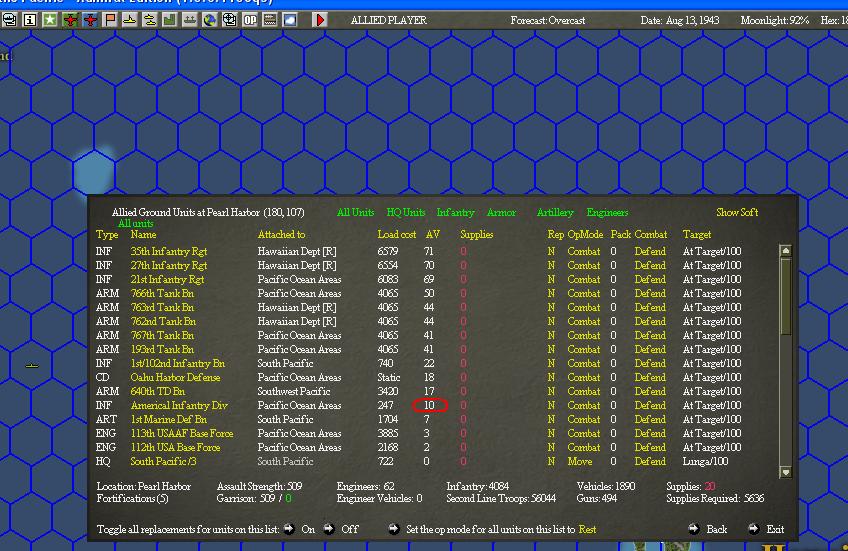Sort by Load cost column
The height and width of the screenshot is (551, 848).
tap(396, 235)
